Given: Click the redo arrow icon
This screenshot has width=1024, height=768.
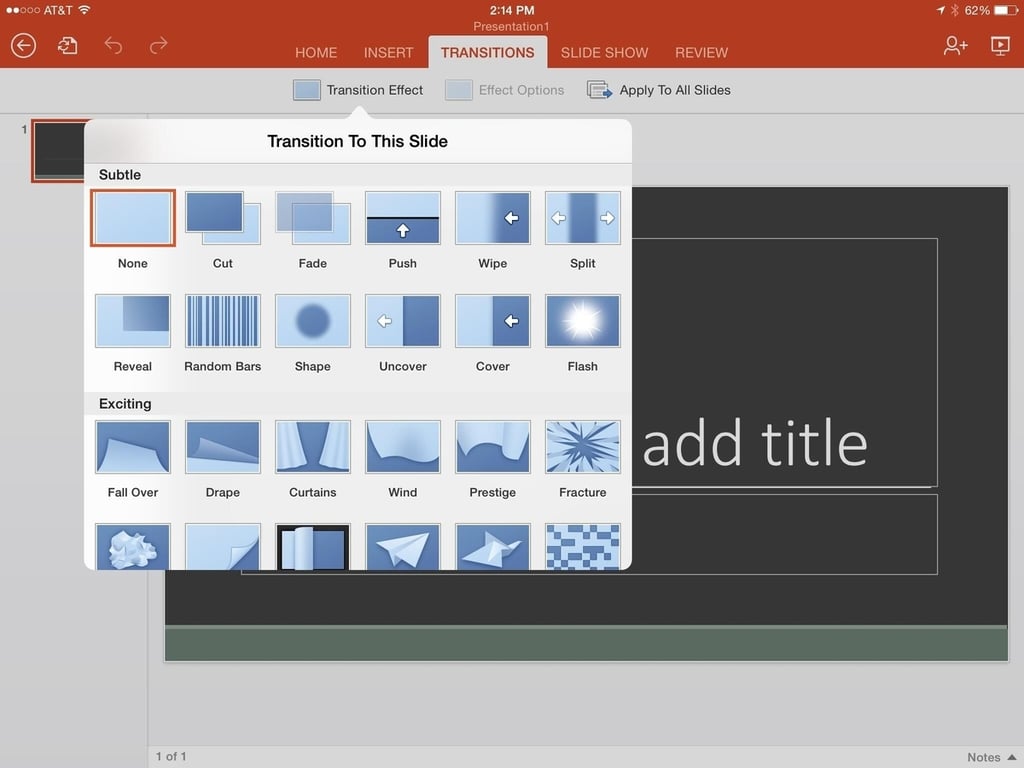Looking at the screenshot, I should (x=159, y=45).
